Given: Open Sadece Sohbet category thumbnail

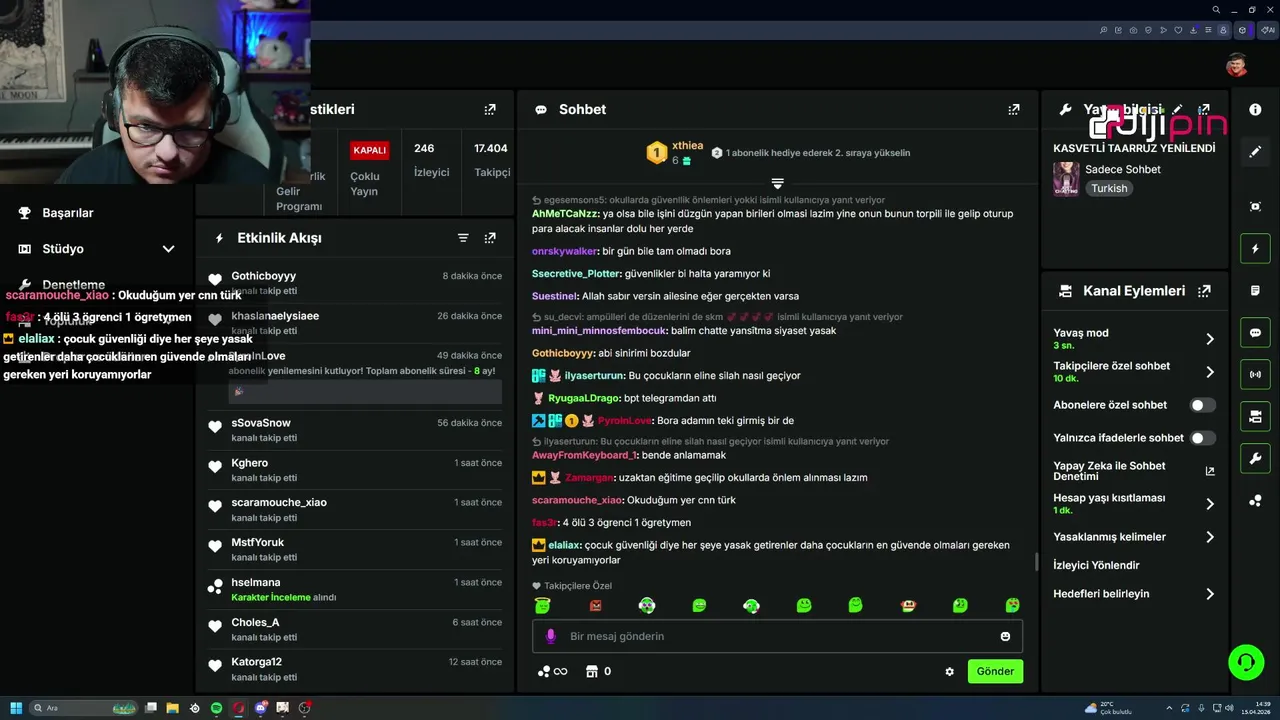Looking at the screenshot, I should (x=1066, y=179).
